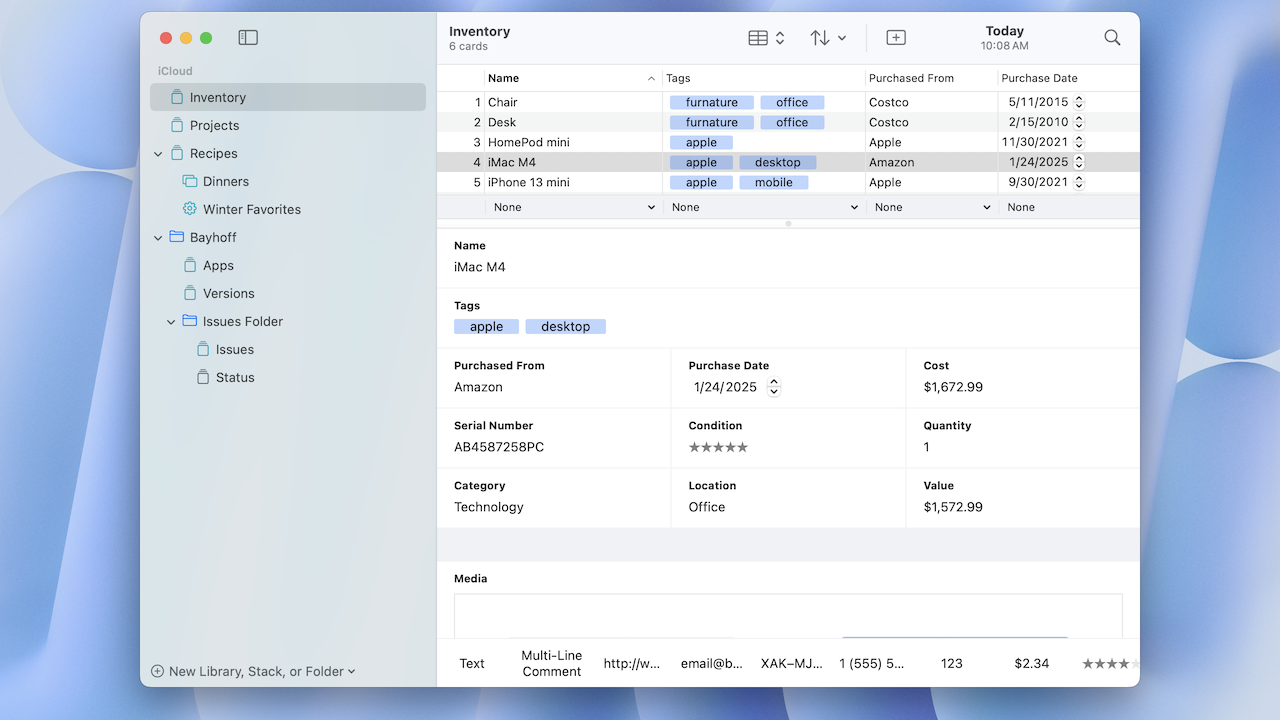This screenshot has width=1280, height=720.
Task: Click the Issues Folder folder icon
Action: 190,321
